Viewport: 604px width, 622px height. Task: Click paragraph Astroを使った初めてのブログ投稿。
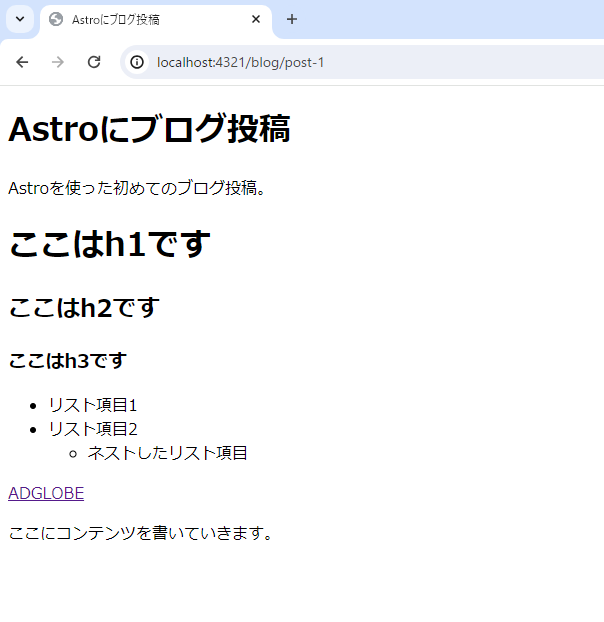(136, 188)
